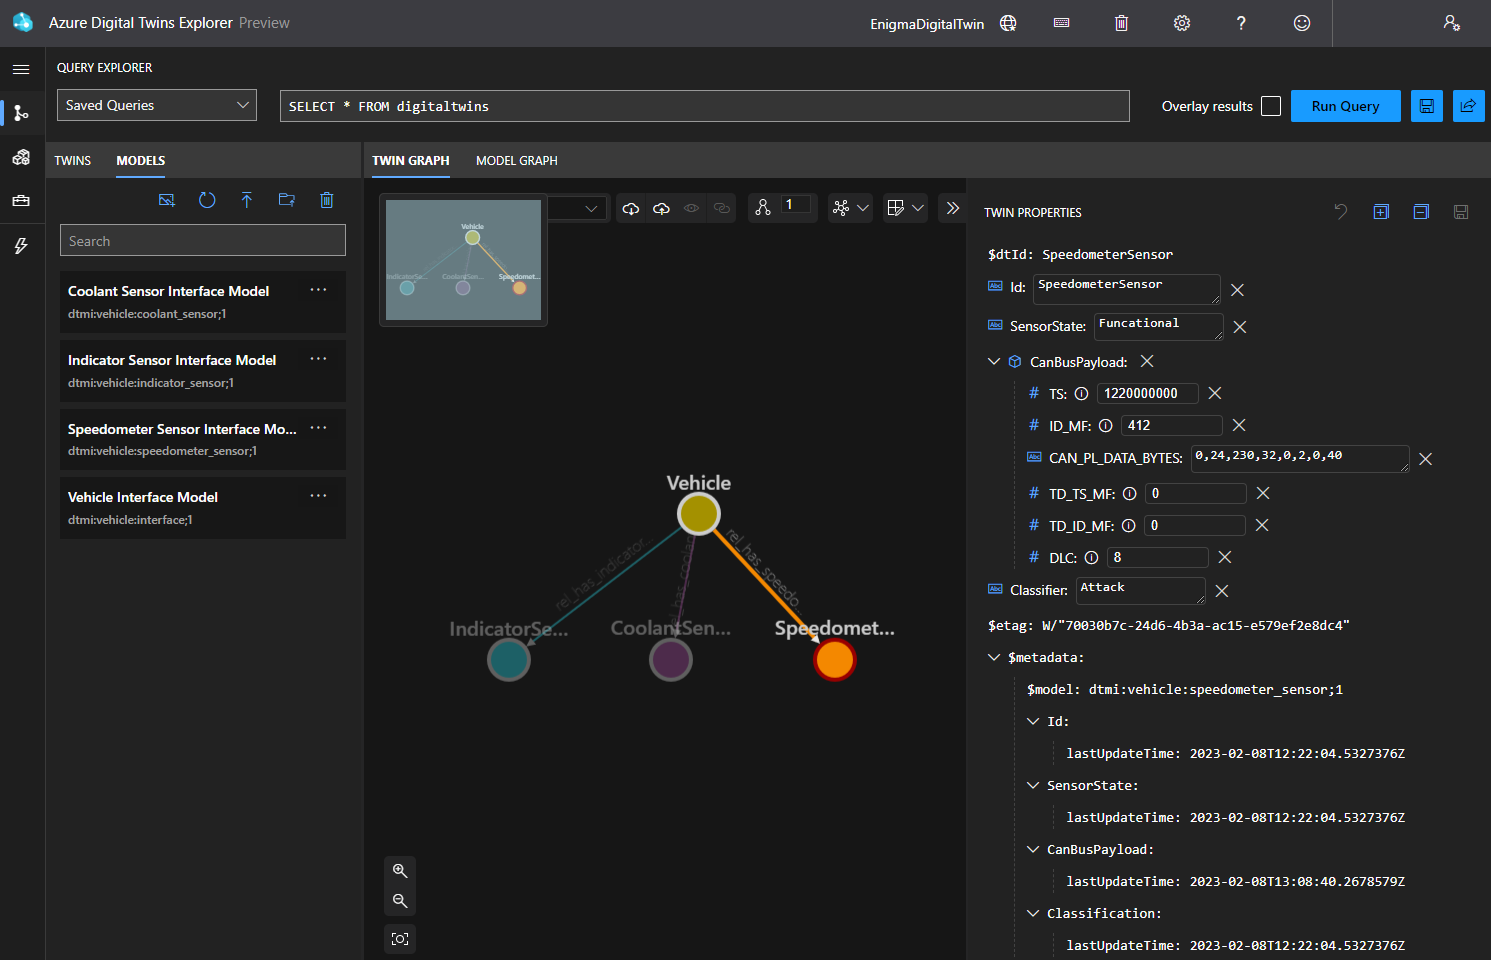Viewport: 1494px width, 960px height.
Task: Undo twin property changes
Action: [x=1341, y=212]
